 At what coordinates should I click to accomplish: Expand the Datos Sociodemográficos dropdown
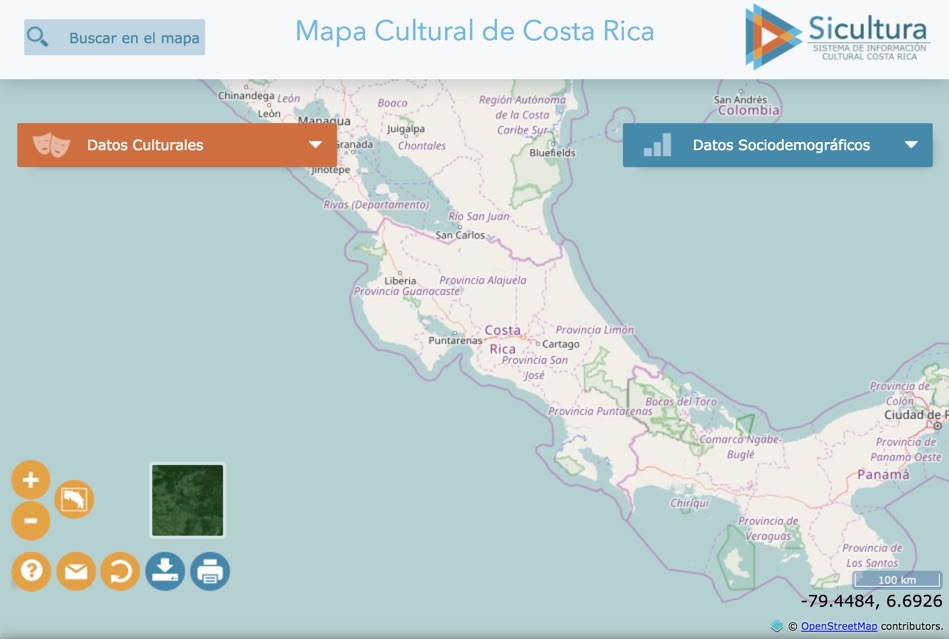click(910, 145)
